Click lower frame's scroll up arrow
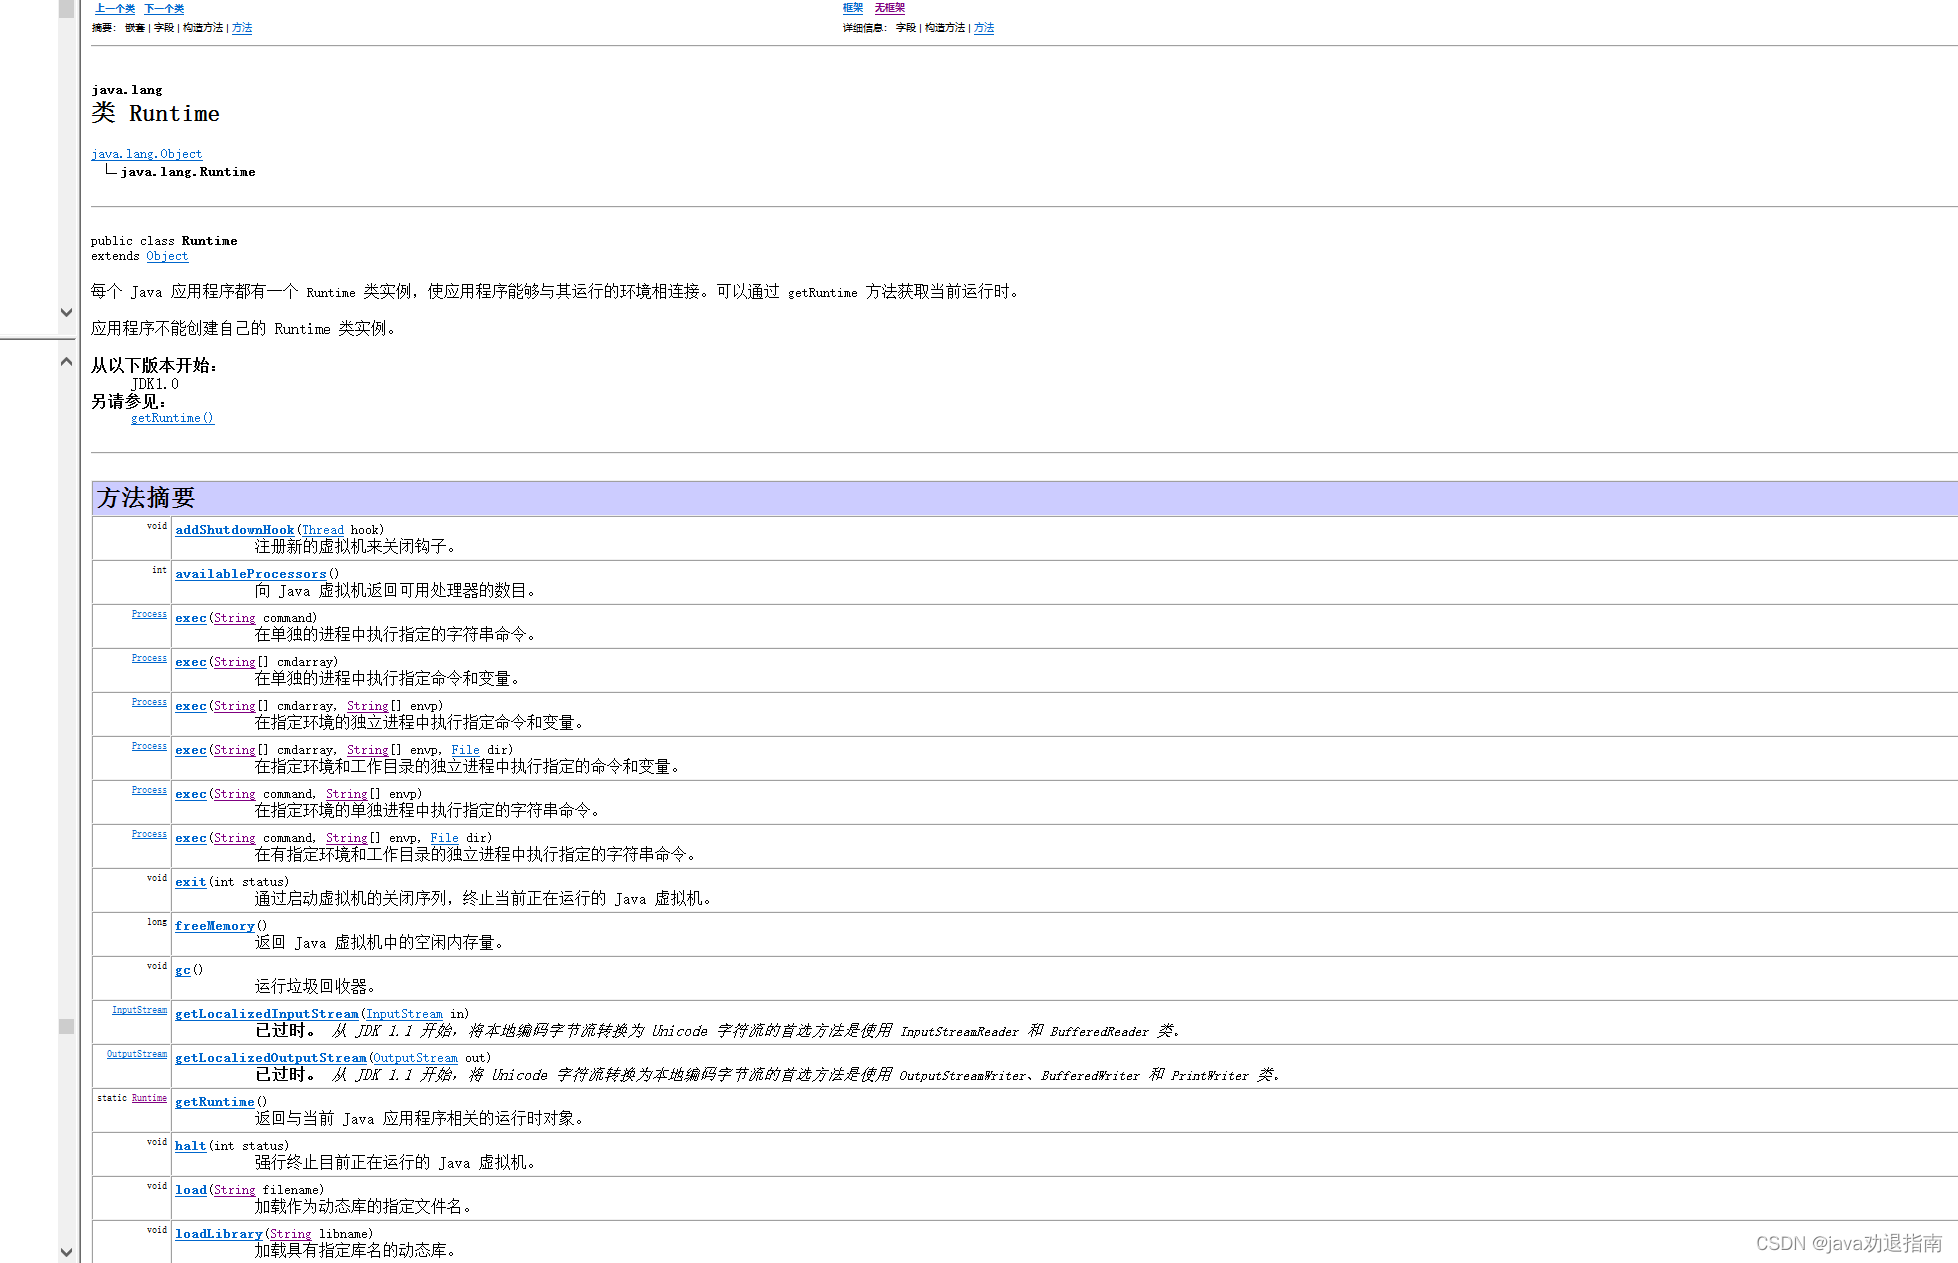 66,361
